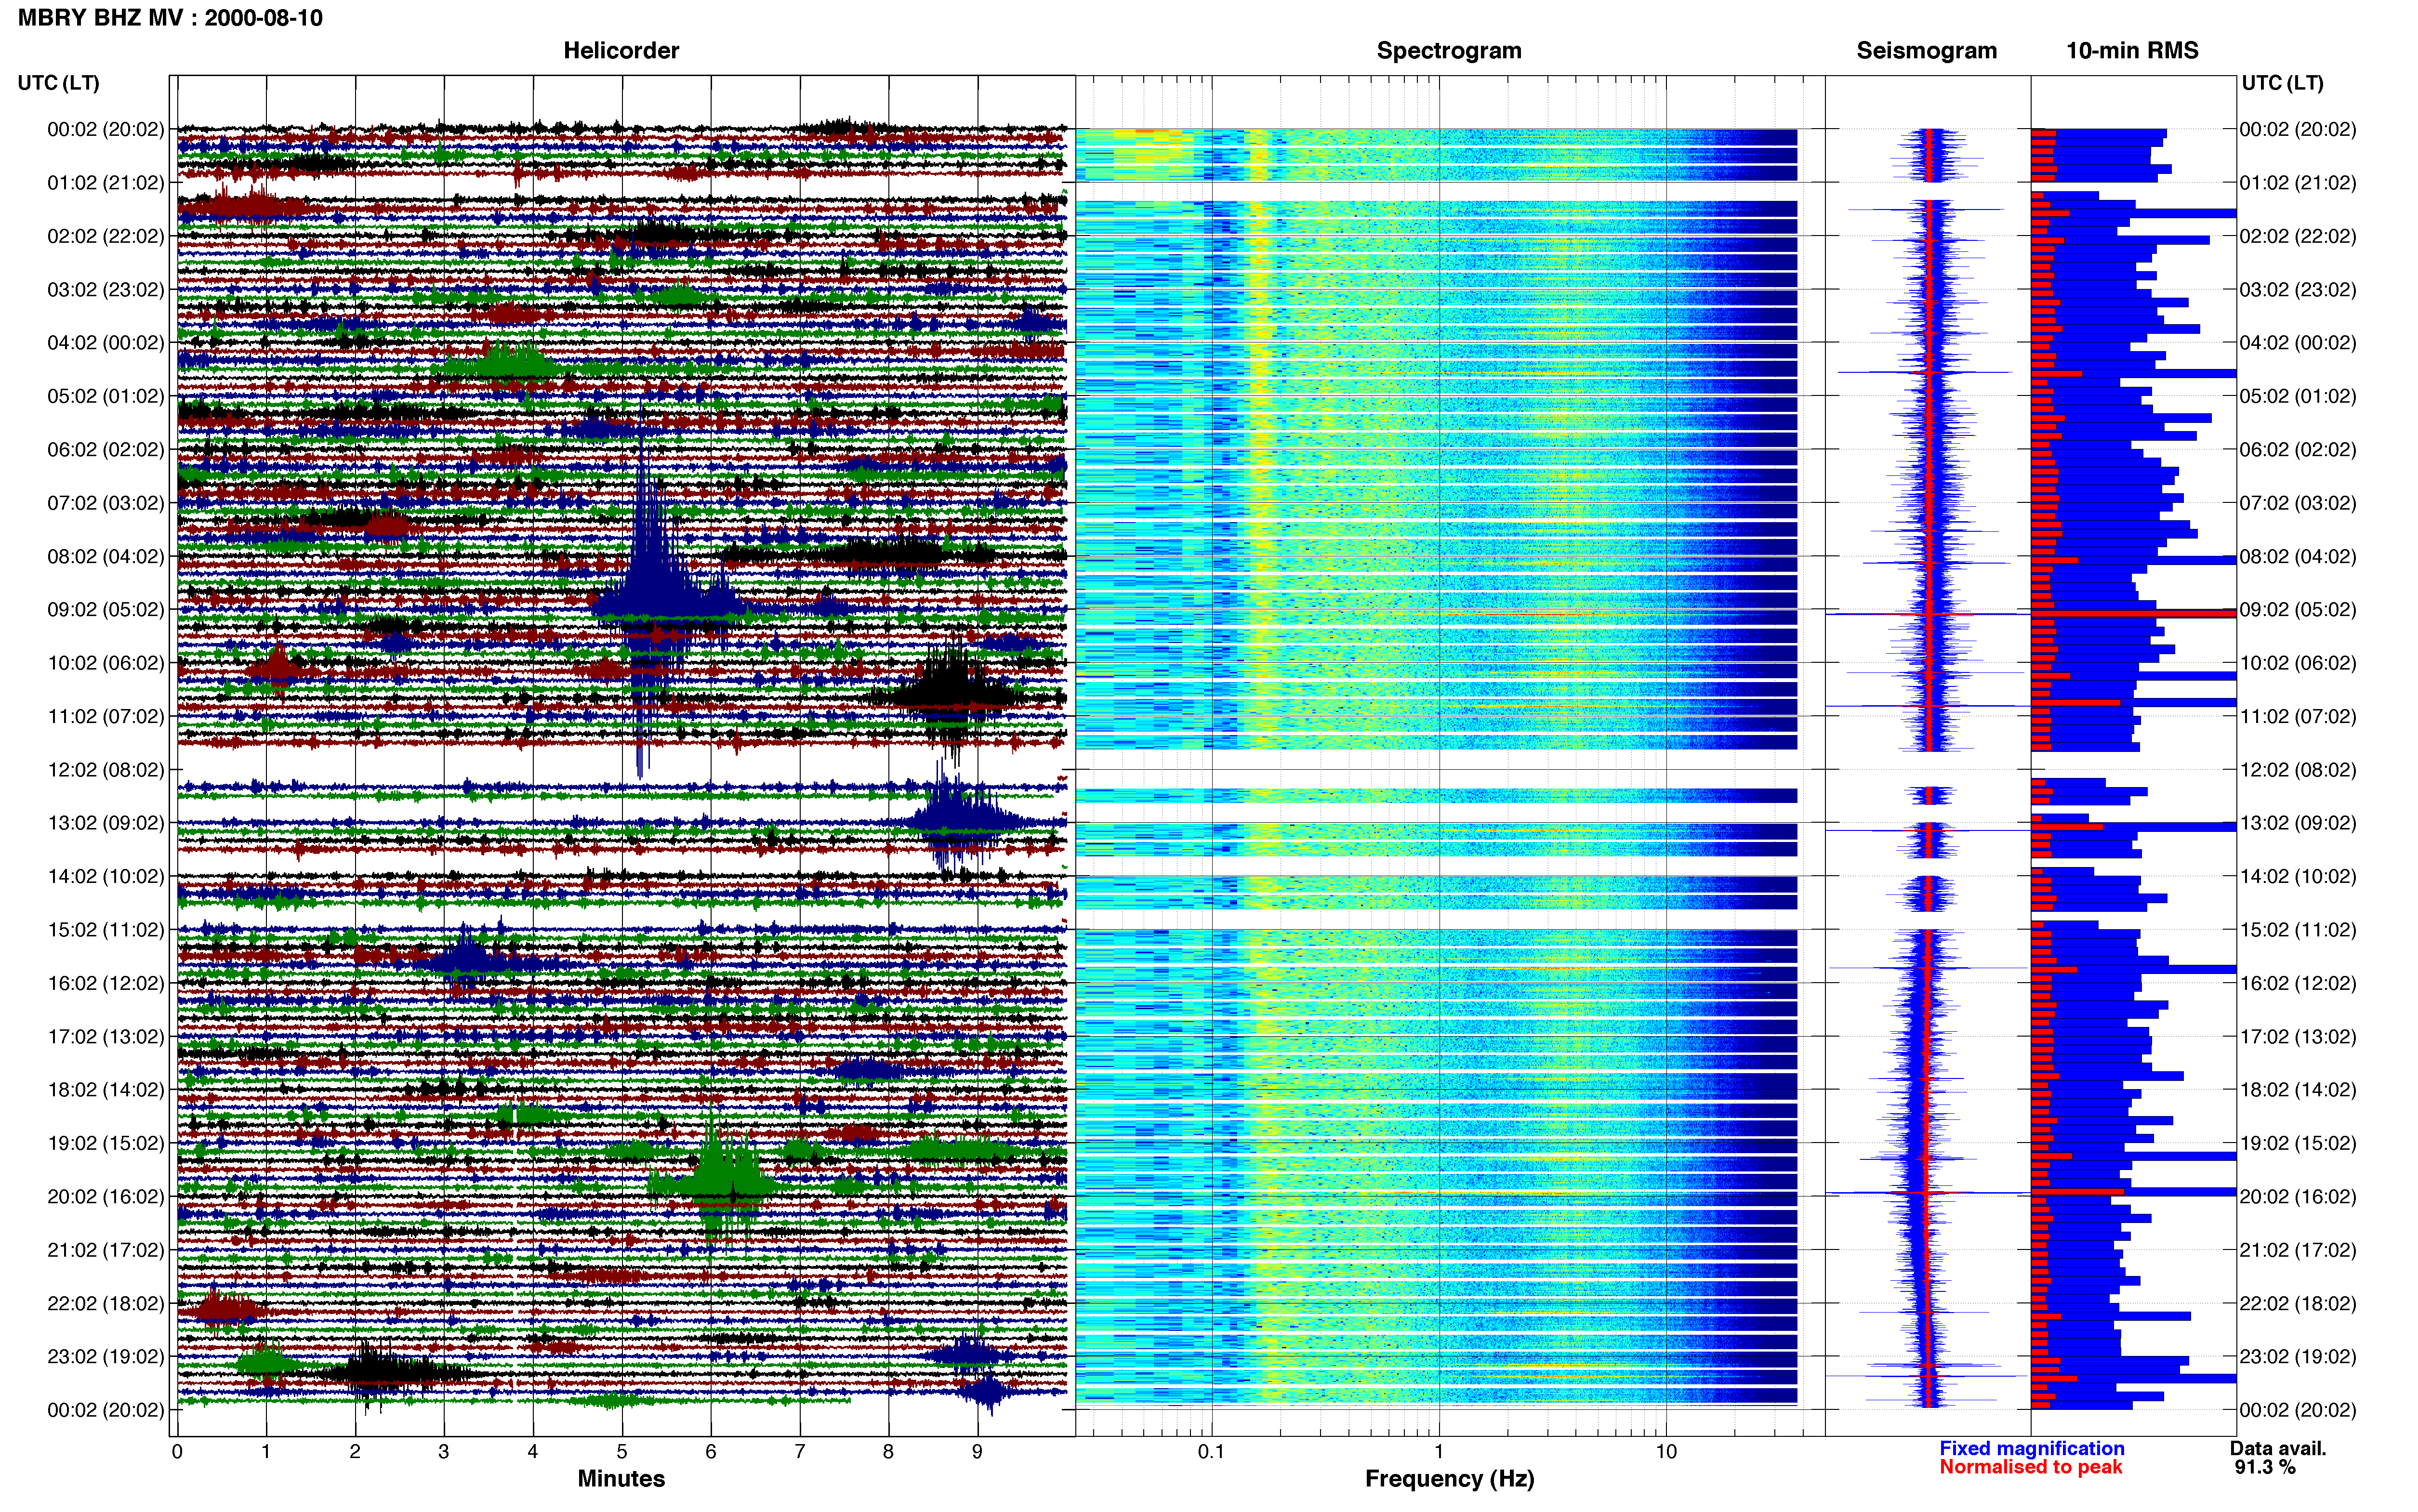Click '16:02 (12:02)' on the RMS-side time axis
Viewport: 2418px width, 1512px height.
pyautogui.click(x=2298, y=983)
